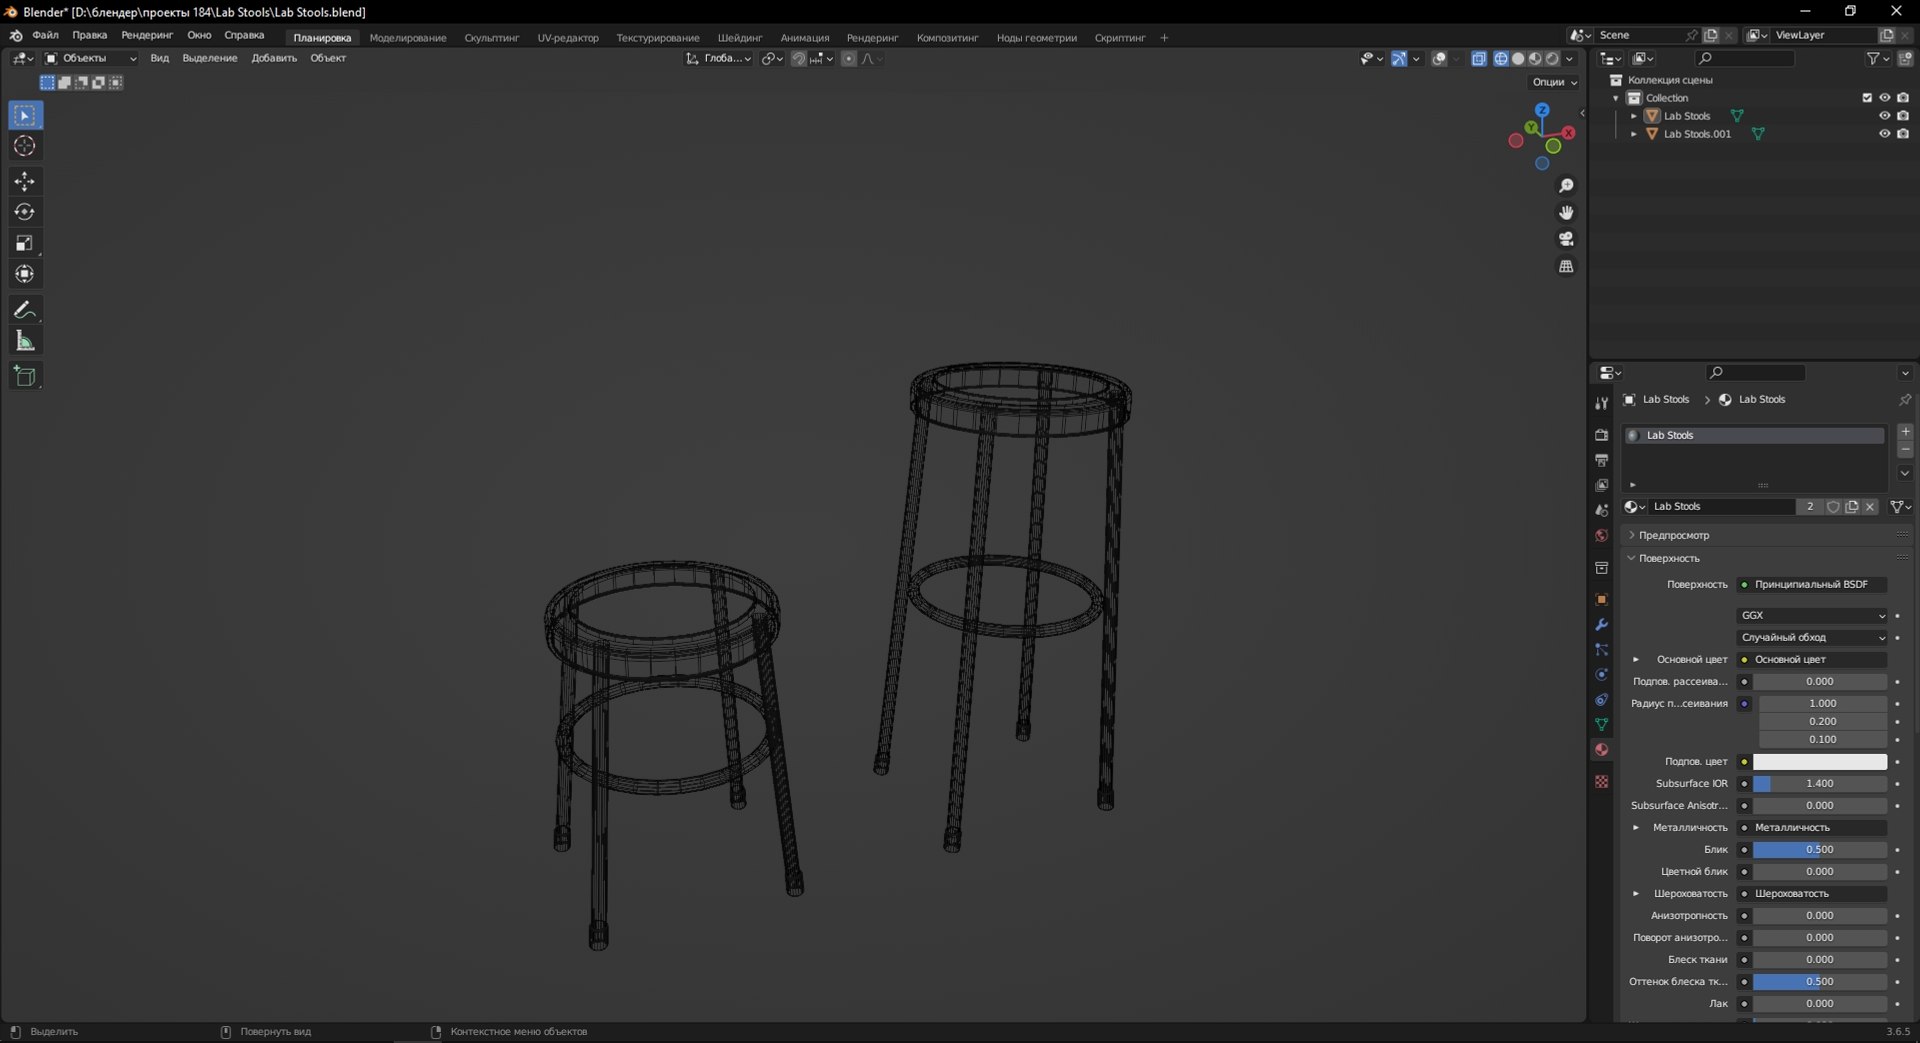
Task: Open the Material properties tab
Action: [x=1601, y=749]
